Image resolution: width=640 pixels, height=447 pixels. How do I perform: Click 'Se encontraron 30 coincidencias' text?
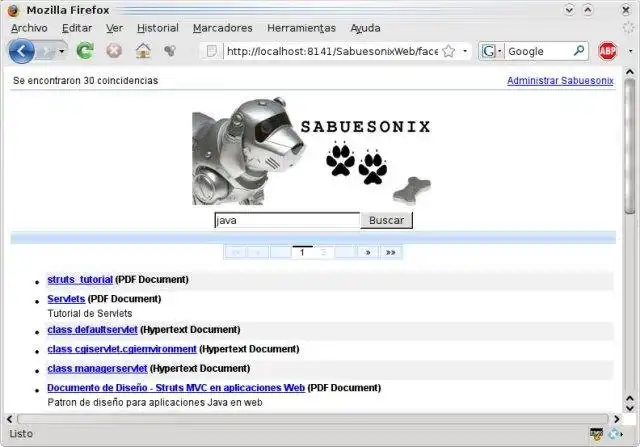pos(85,80)
